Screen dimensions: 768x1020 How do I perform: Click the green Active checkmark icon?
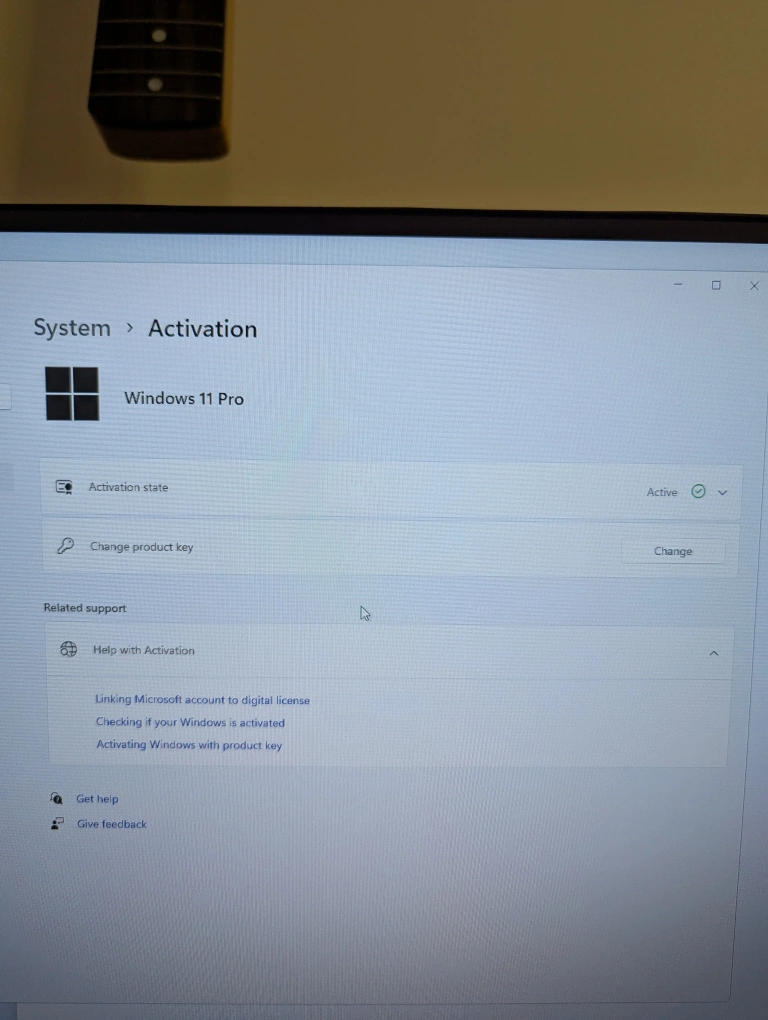698,491
